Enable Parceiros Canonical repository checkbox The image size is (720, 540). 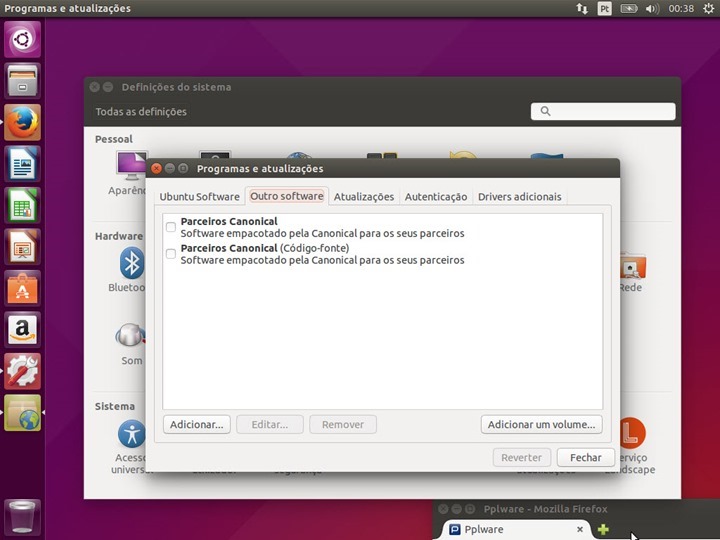pyautogui.click(x=171, y=227)
